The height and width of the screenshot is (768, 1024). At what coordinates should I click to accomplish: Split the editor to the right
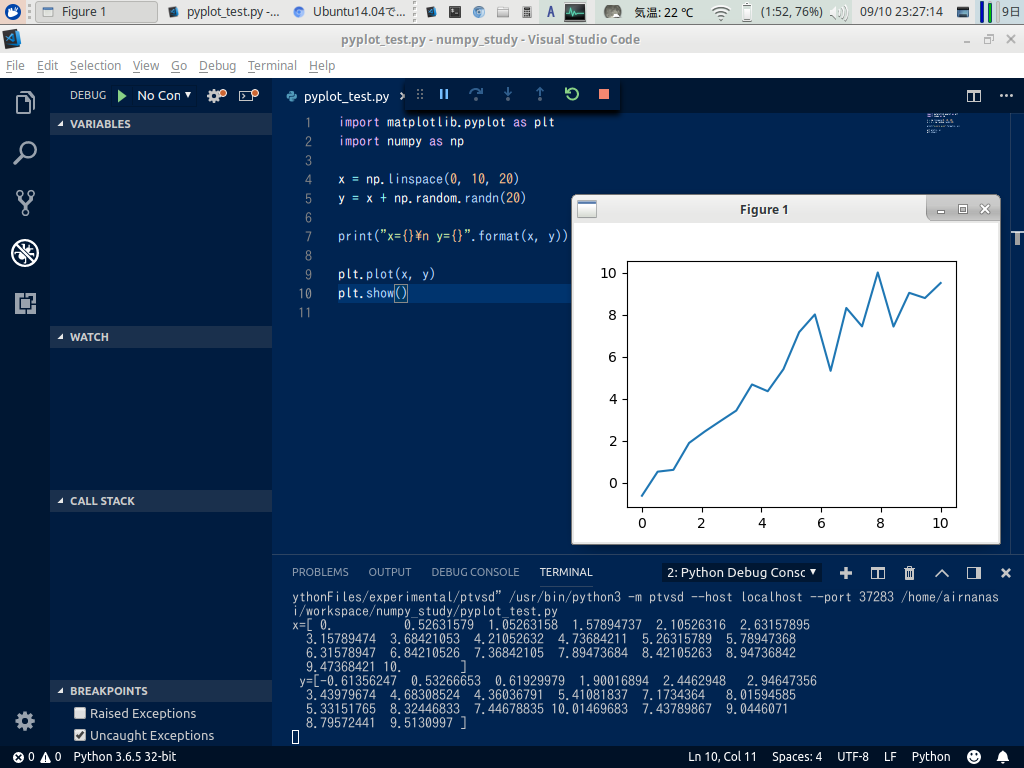(x=974, y=96)
